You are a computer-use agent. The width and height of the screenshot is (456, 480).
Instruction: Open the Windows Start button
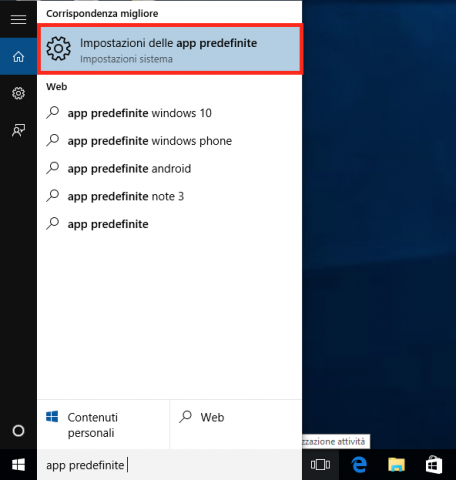point(18,465)
